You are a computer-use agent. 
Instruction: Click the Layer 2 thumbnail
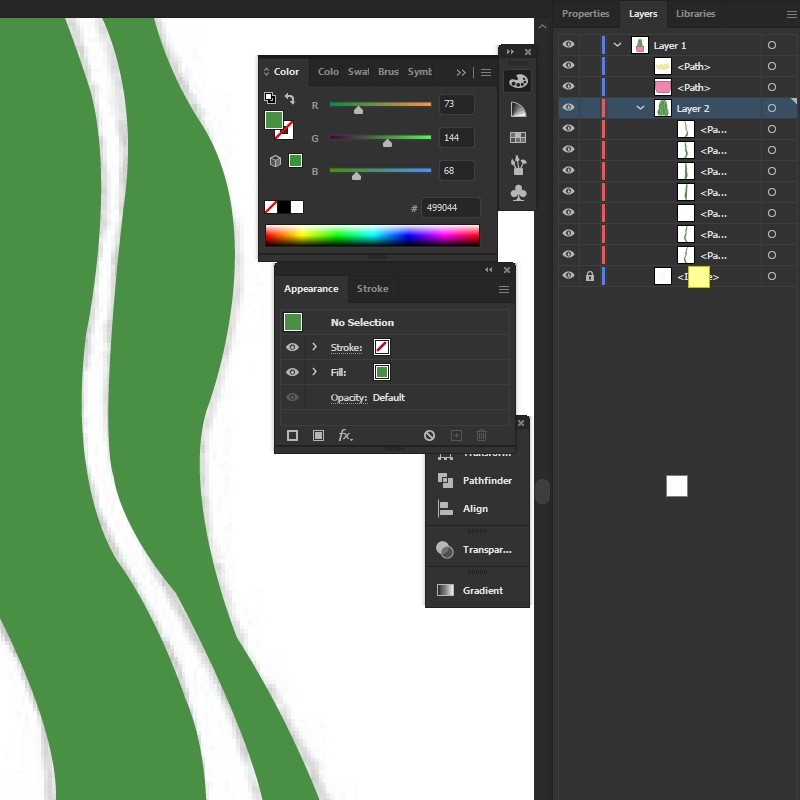tap(663, 108)
